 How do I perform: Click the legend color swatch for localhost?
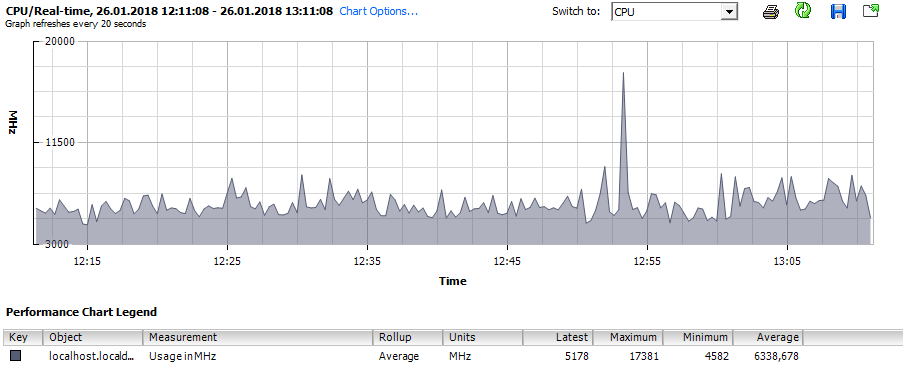click(16, 356)
